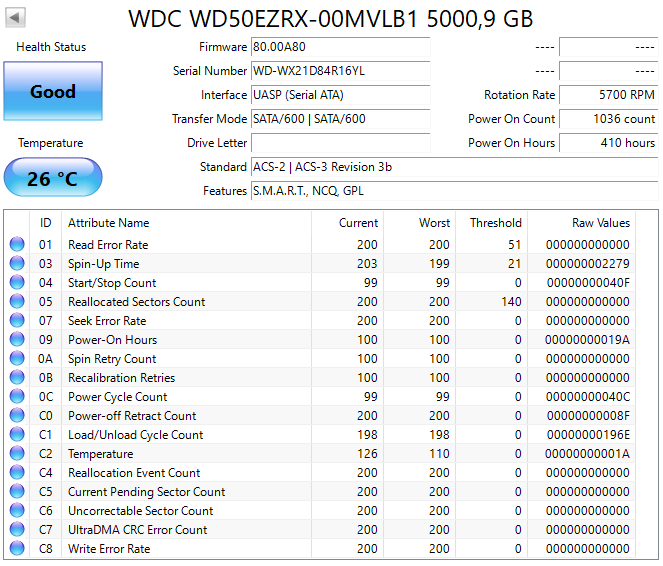Click the Transfer Mode field
The image size is (663, 566).
click(341, 119)
